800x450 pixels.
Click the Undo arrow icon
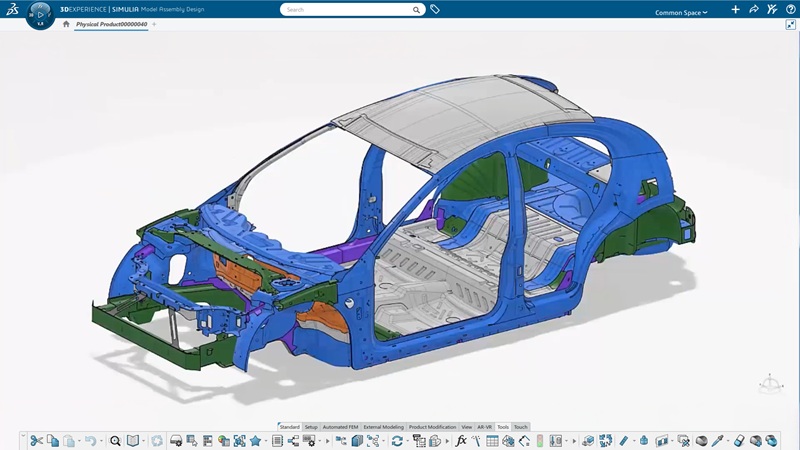point(90,441)
